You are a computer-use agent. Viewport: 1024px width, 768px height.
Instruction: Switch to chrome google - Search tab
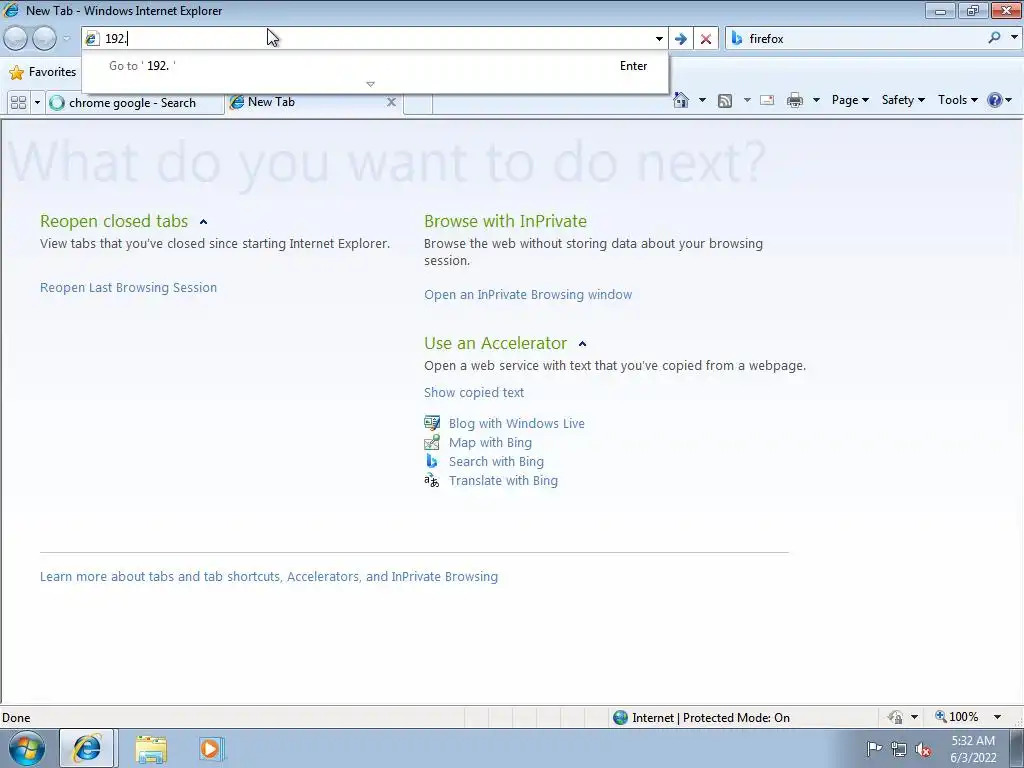(135, 103)
